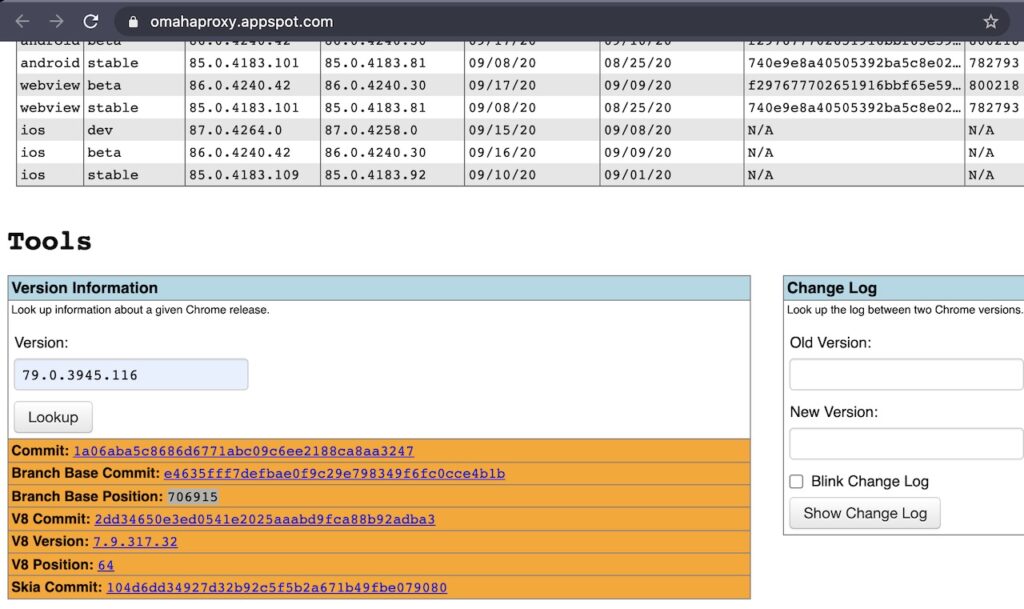Viewport: 1024px width, 609px height.
Task: Click the browser forward arrow
Action: [x=57, y=22]
